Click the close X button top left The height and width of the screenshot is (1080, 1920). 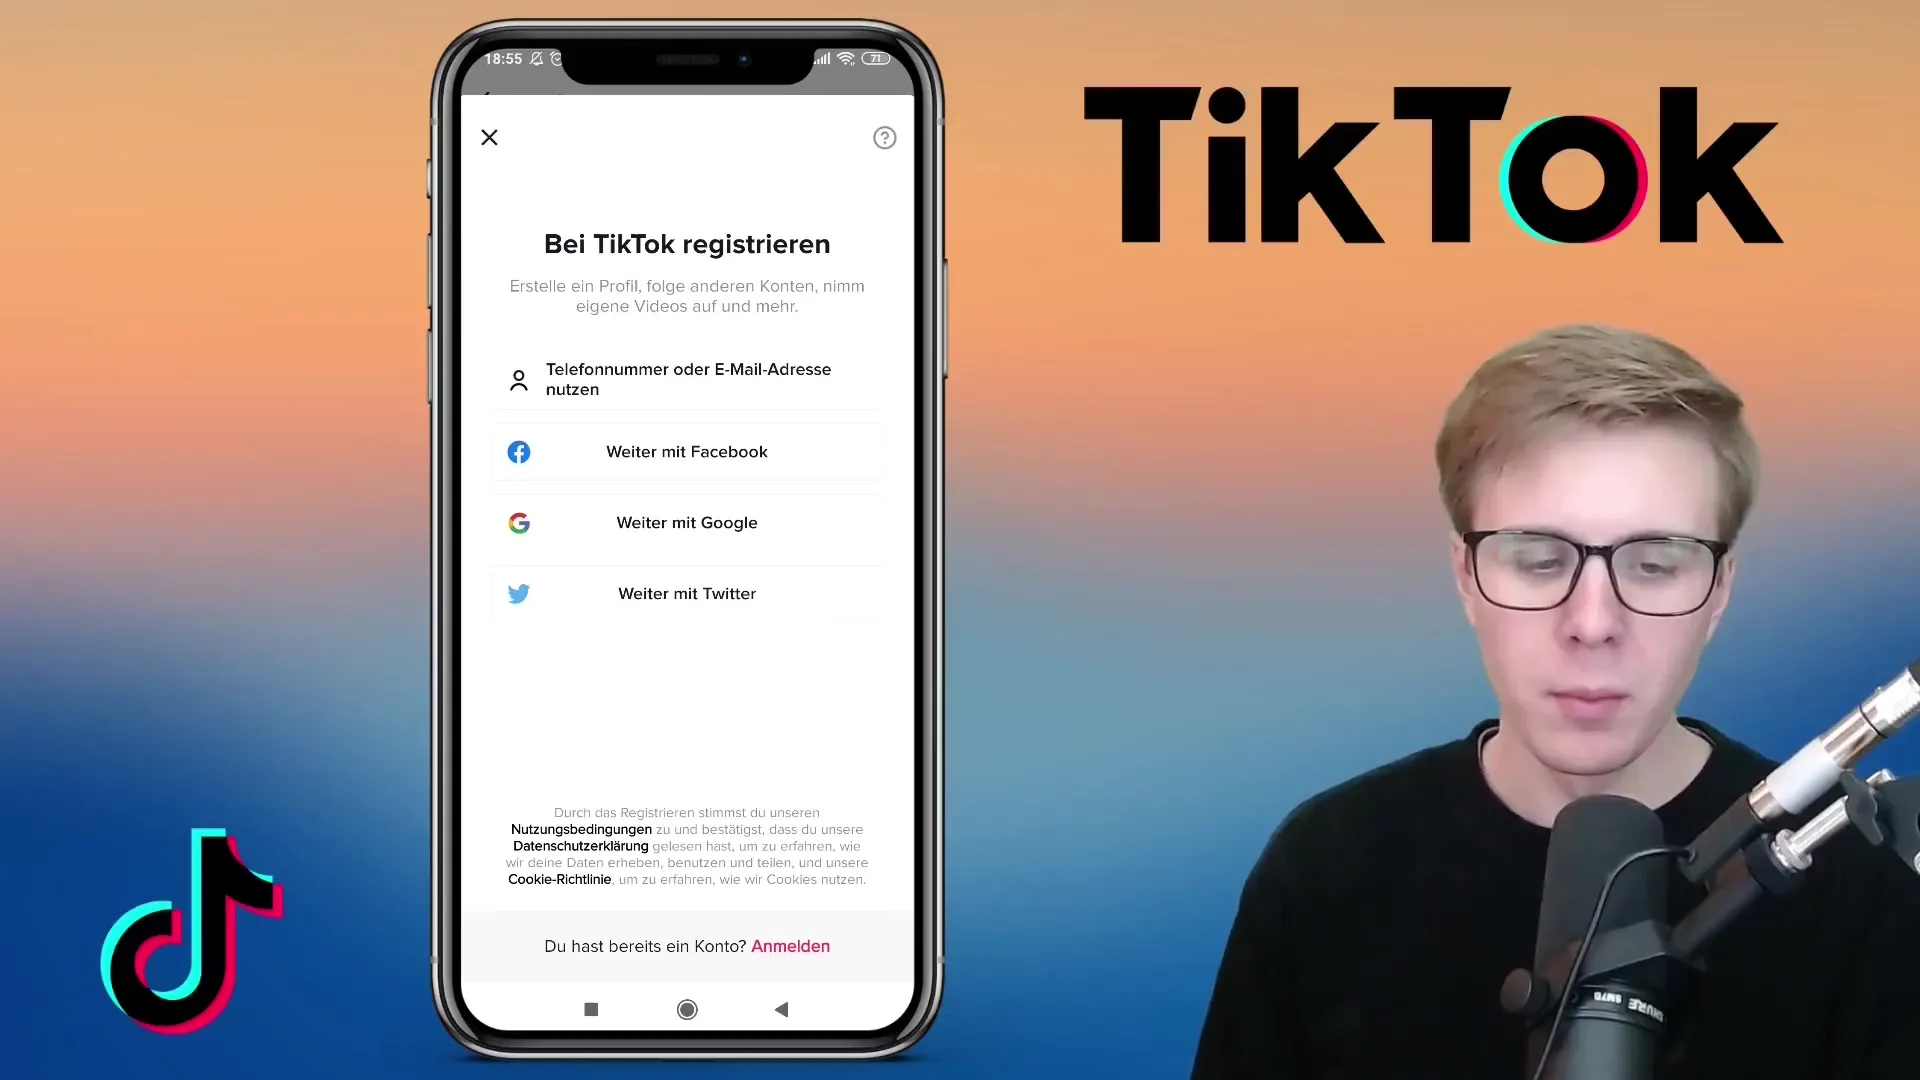(x=488, y=137)
